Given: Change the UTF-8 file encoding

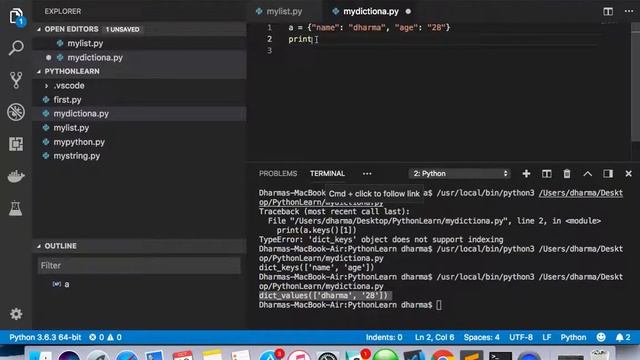Looking at the screenshot, I should [x=521, y=337].
